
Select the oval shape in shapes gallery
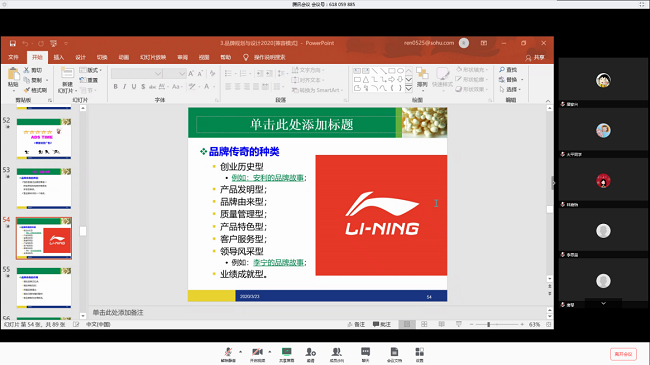(400, 71)
